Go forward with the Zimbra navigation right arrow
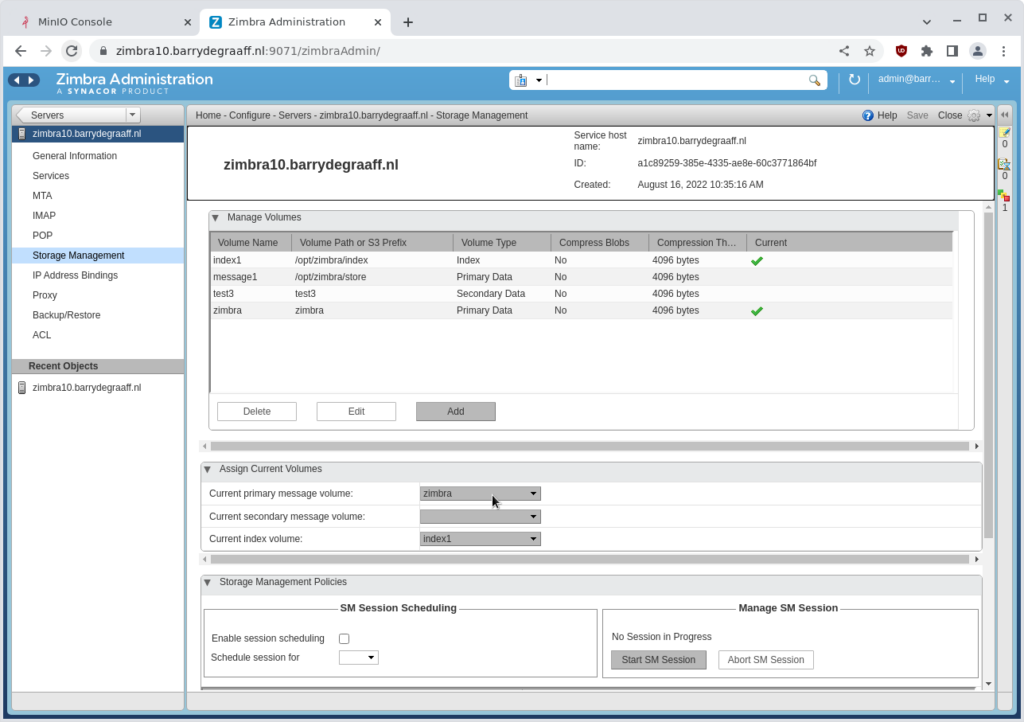 tap(31, 80)
